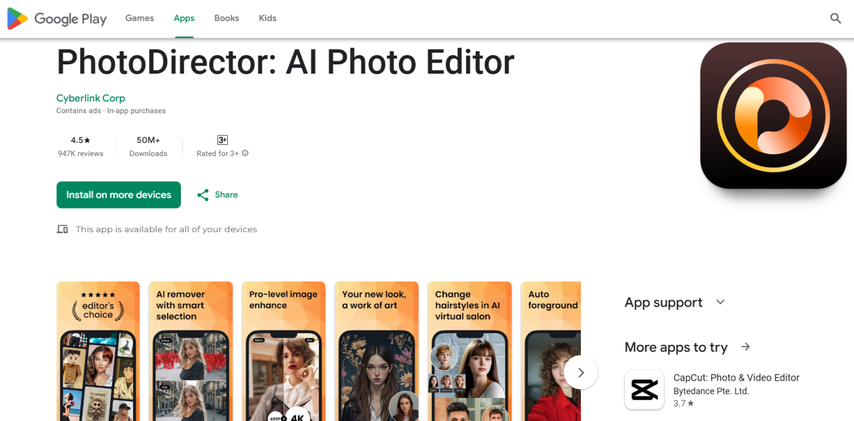Screen dimensions: 854x421
Task: Click the devices icon beside availability text
Action: pyautogui.click(x=63, y=229)
